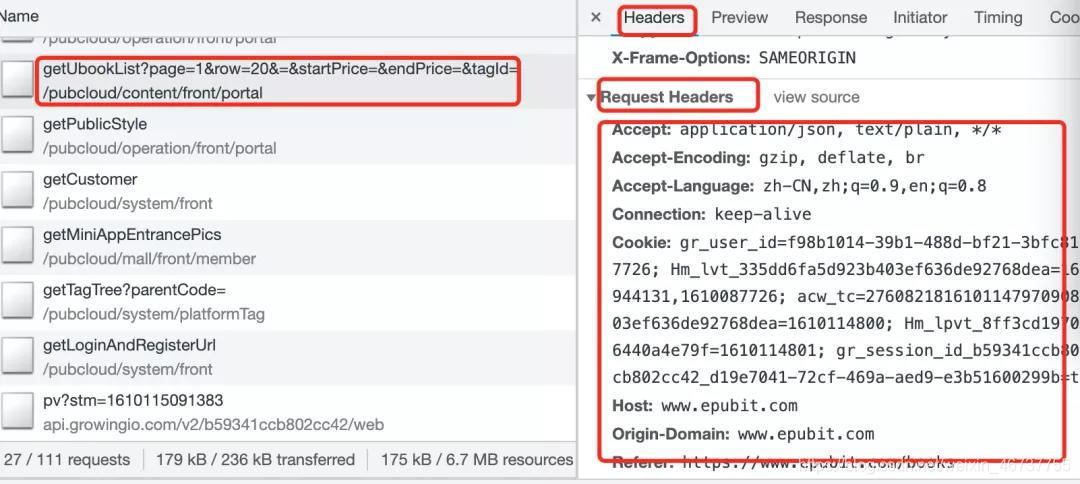Click file icon of getMiniAppEntrancePics request
Viewport: 1080px width, 484px height.
(x=17, y=244)
